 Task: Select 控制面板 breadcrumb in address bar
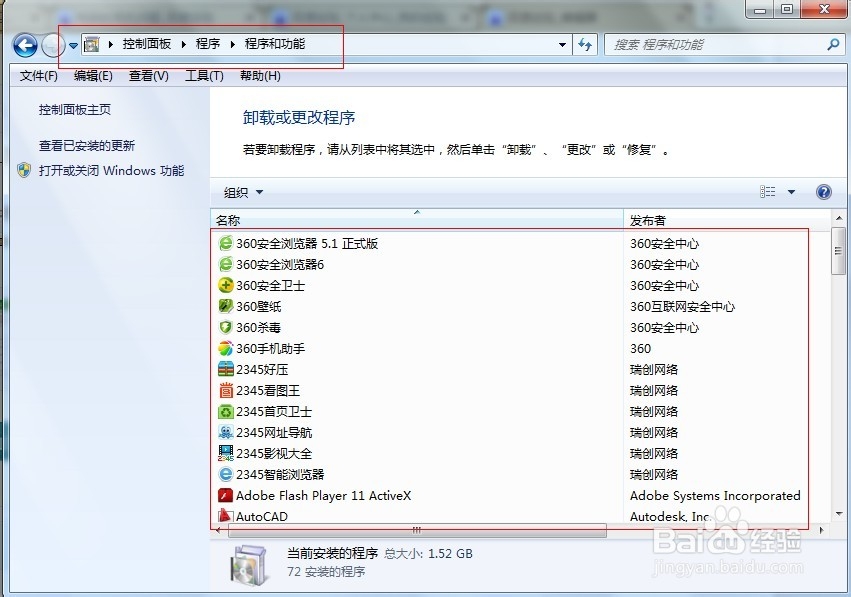[x=147, y=44]
